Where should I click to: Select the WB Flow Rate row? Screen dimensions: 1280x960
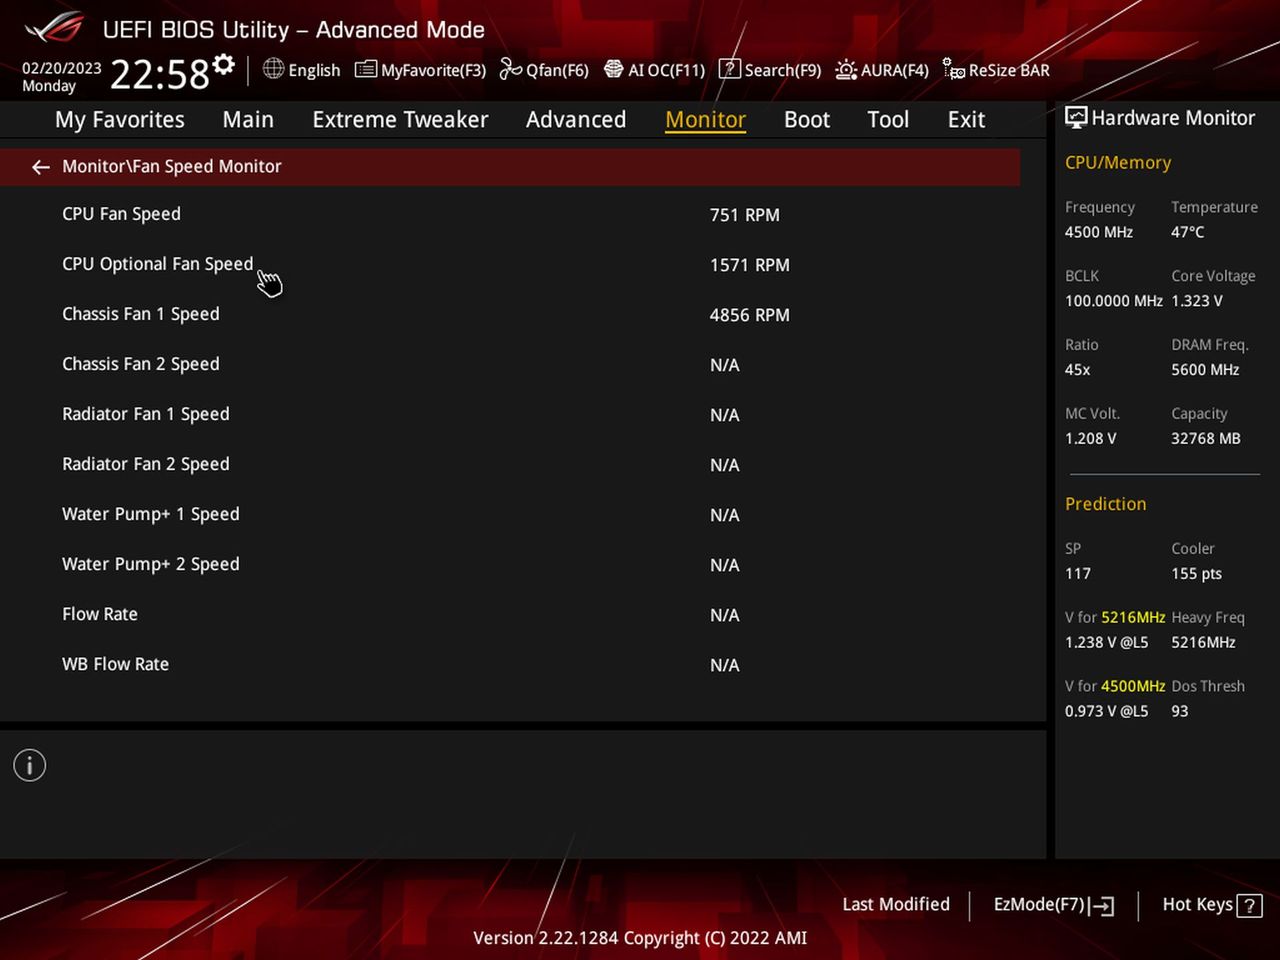(510, 664)
